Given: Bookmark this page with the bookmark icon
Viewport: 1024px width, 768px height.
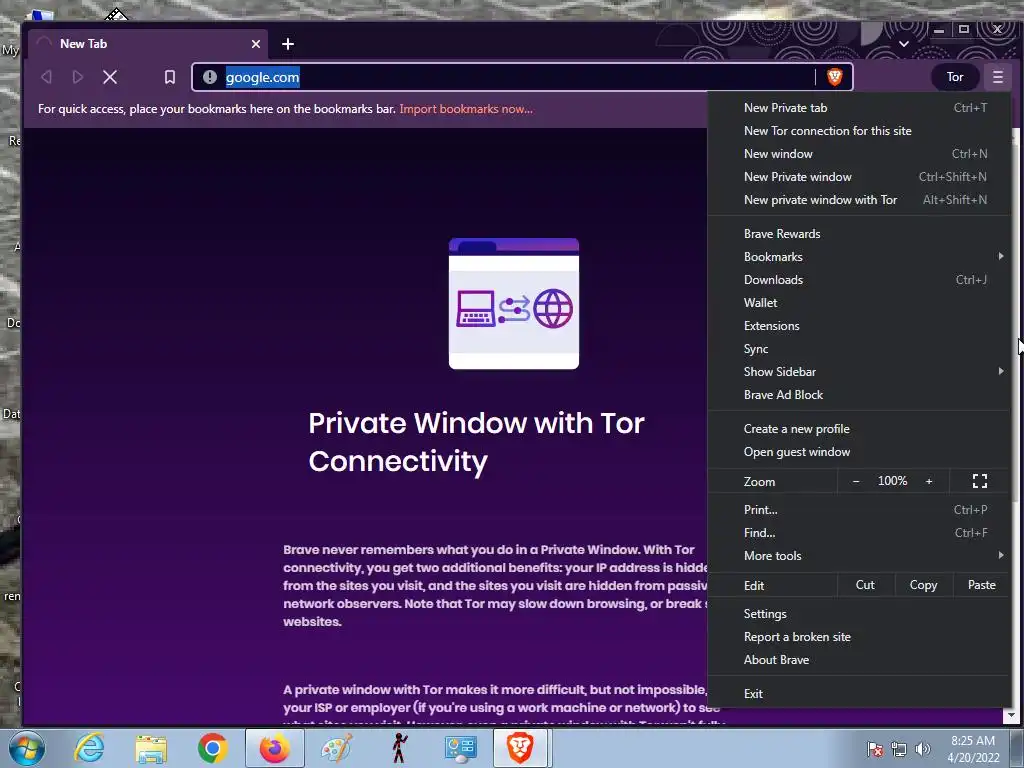Looking at the screenshot, I should (x=170, y=77).
